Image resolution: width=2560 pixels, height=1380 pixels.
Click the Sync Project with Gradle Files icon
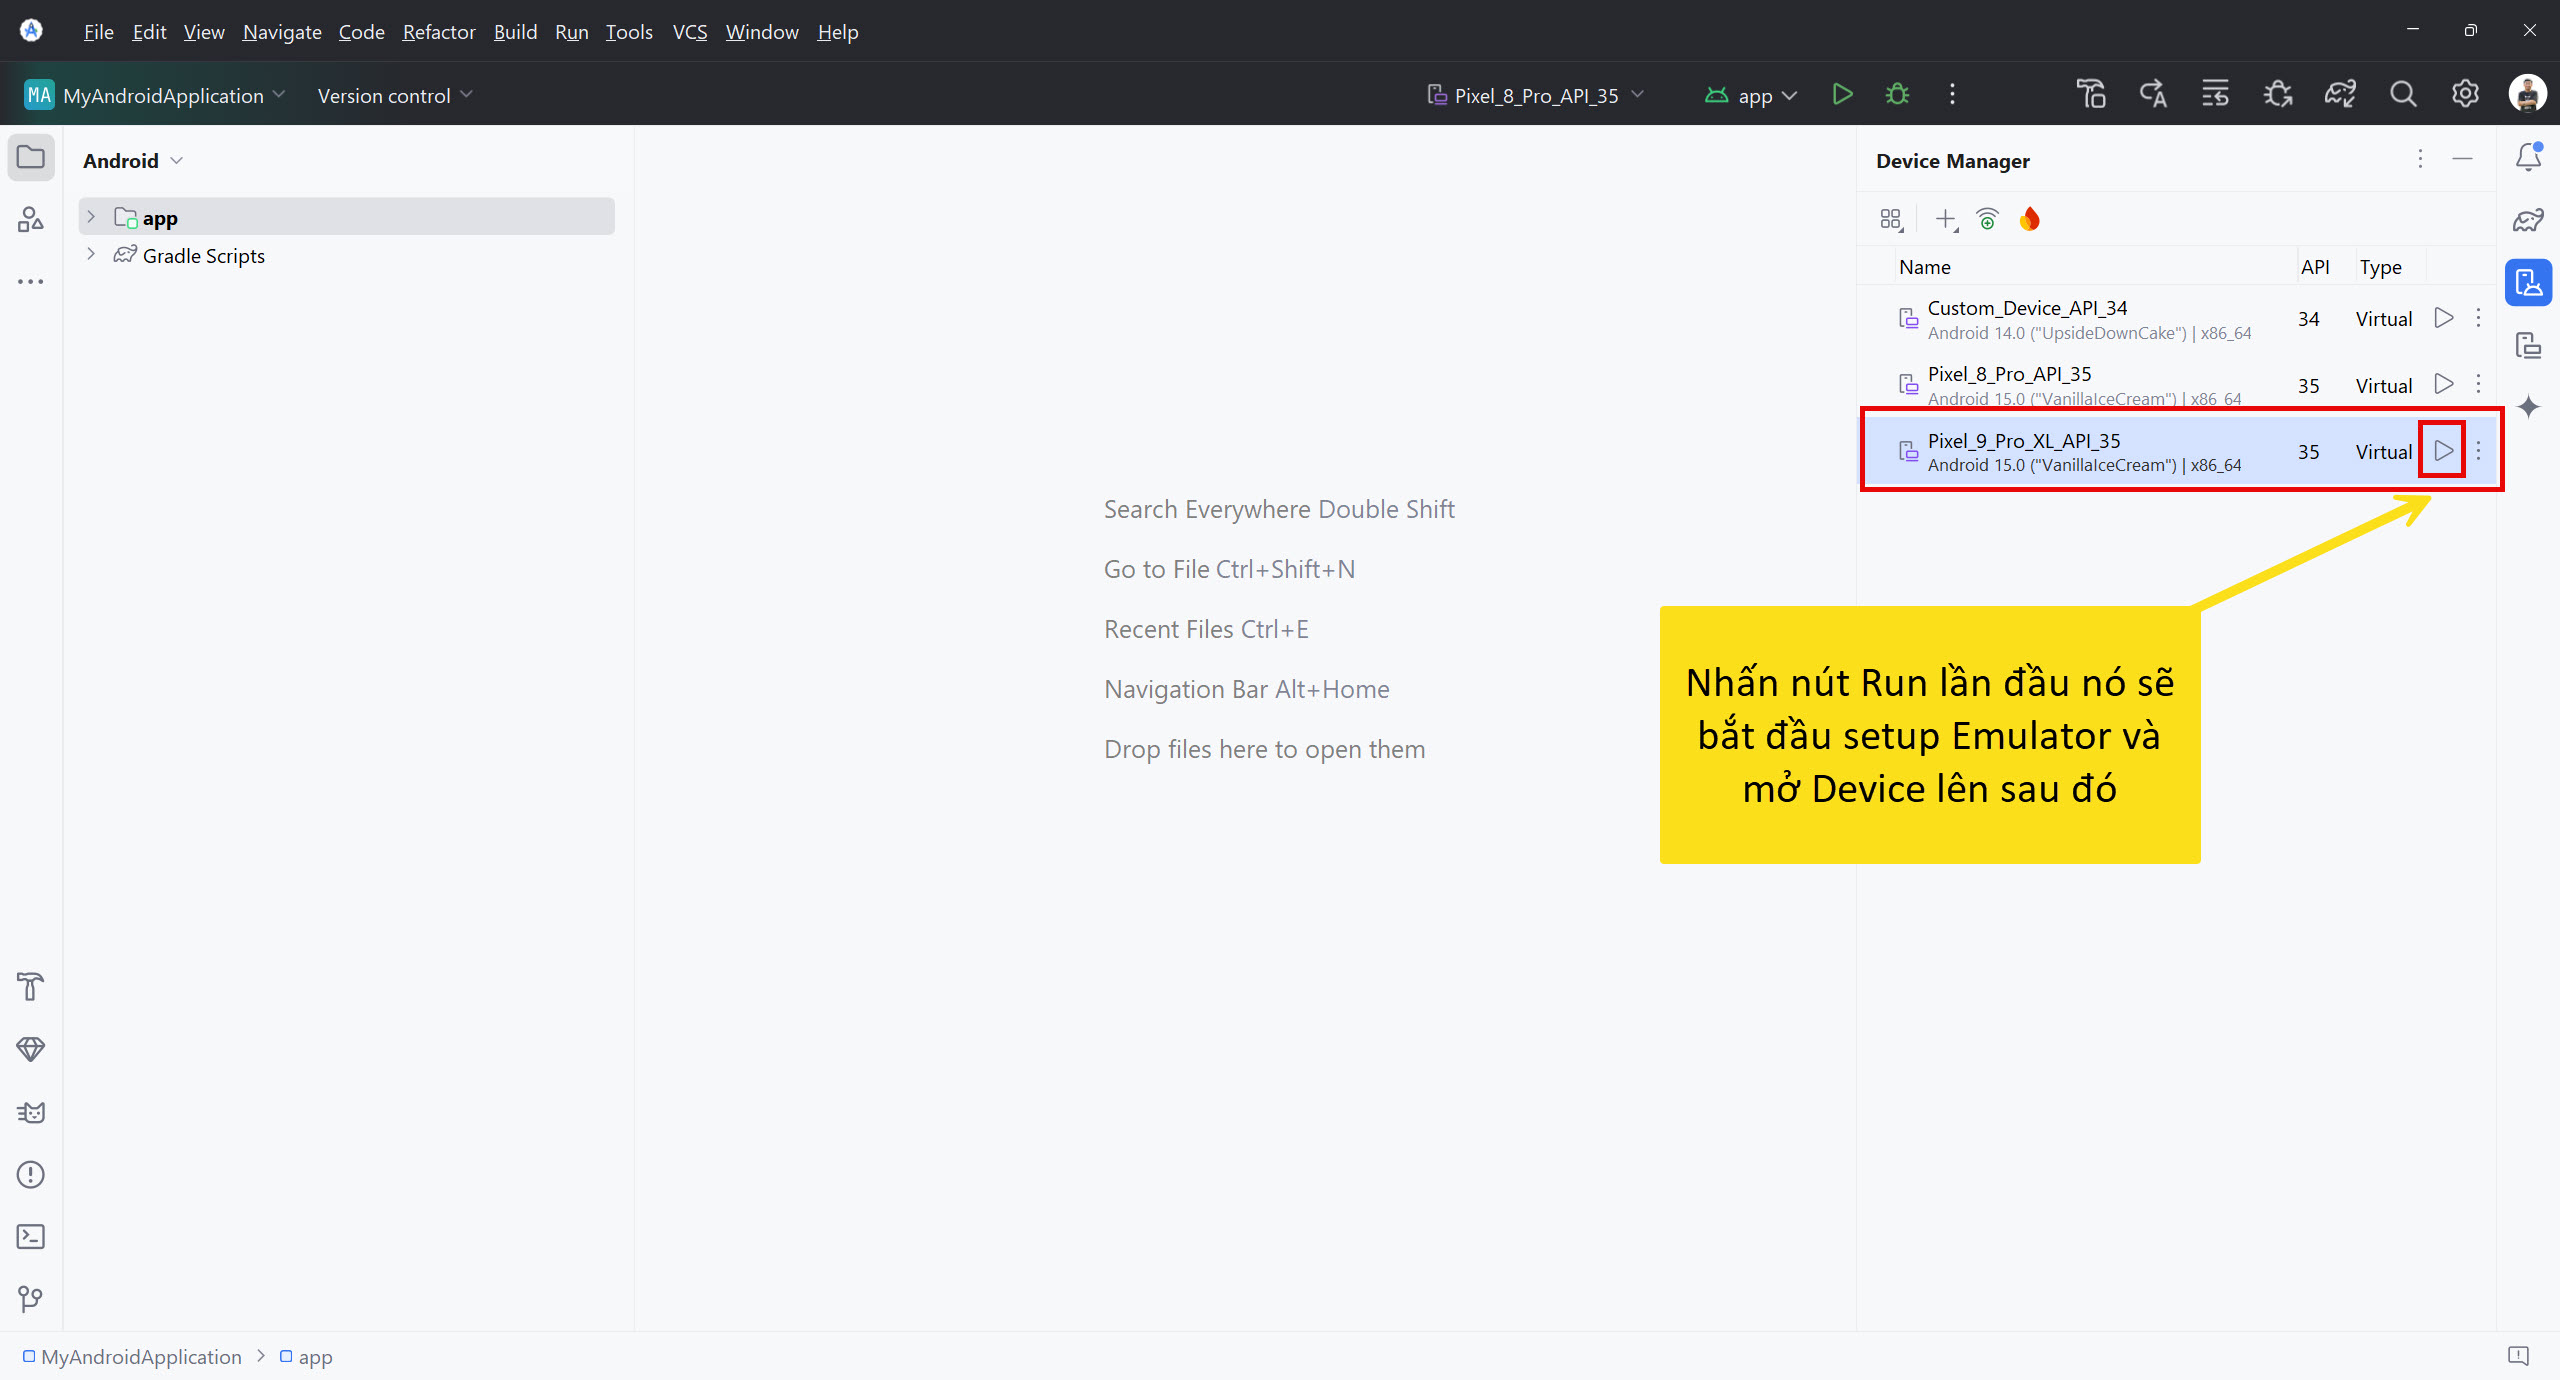click(x=2340, y=95)
